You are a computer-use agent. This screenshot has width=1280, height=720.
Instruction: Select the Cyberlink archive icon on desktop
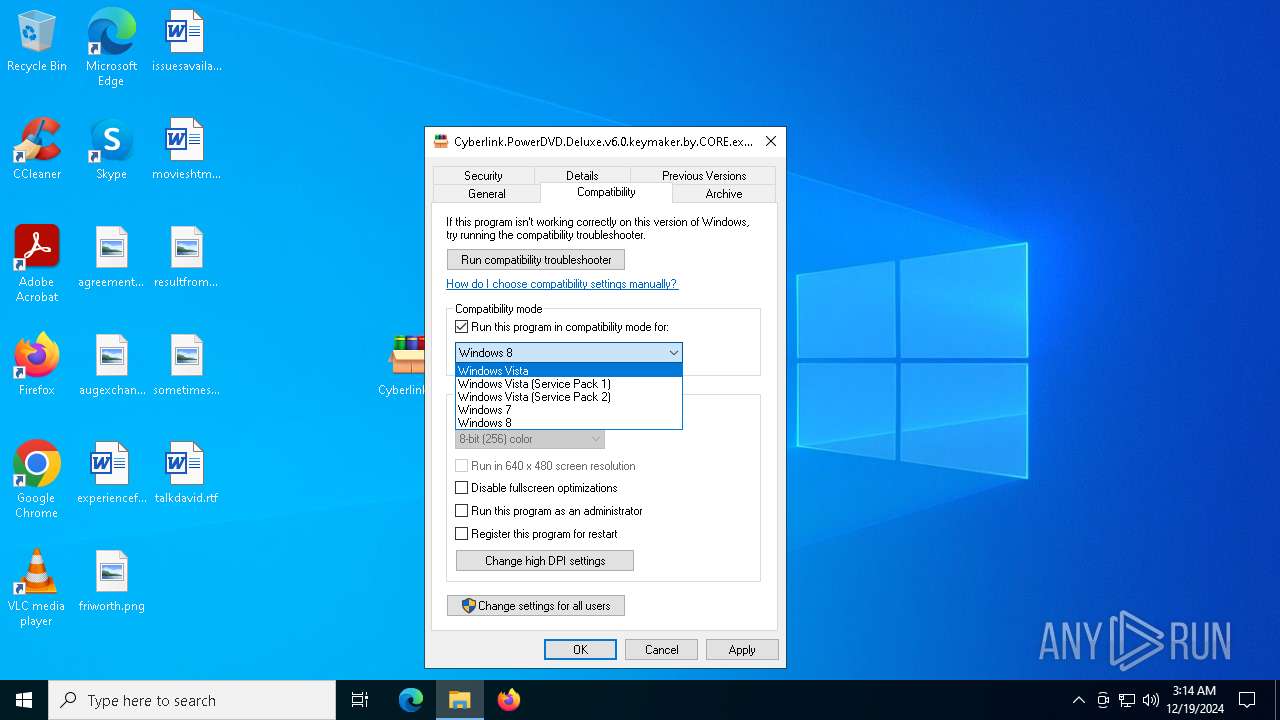point(404,366)
